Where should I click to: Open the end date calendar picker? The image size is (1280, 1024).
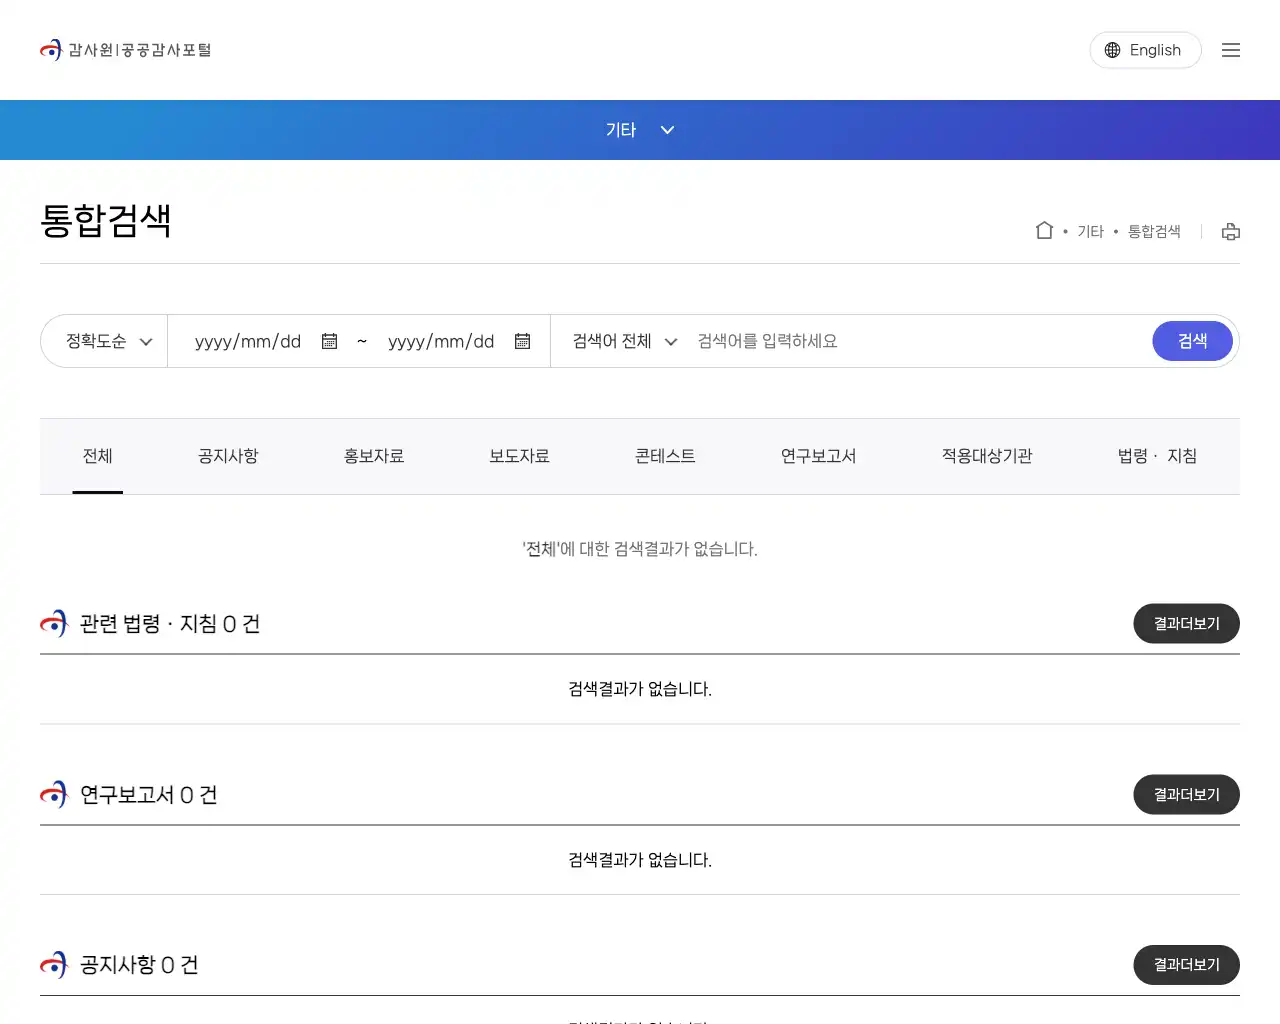pyautogui.click(x=522, y=341)
